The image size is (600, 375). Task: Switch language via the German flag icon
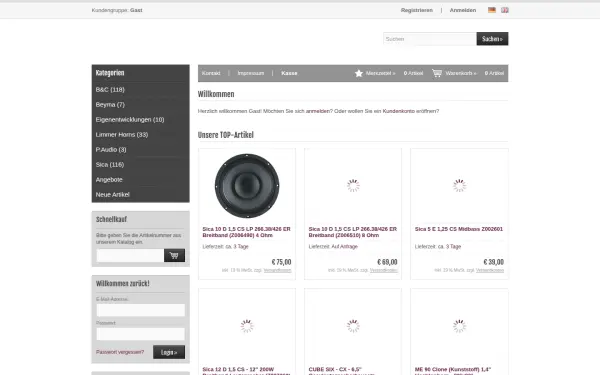(492, 10)
